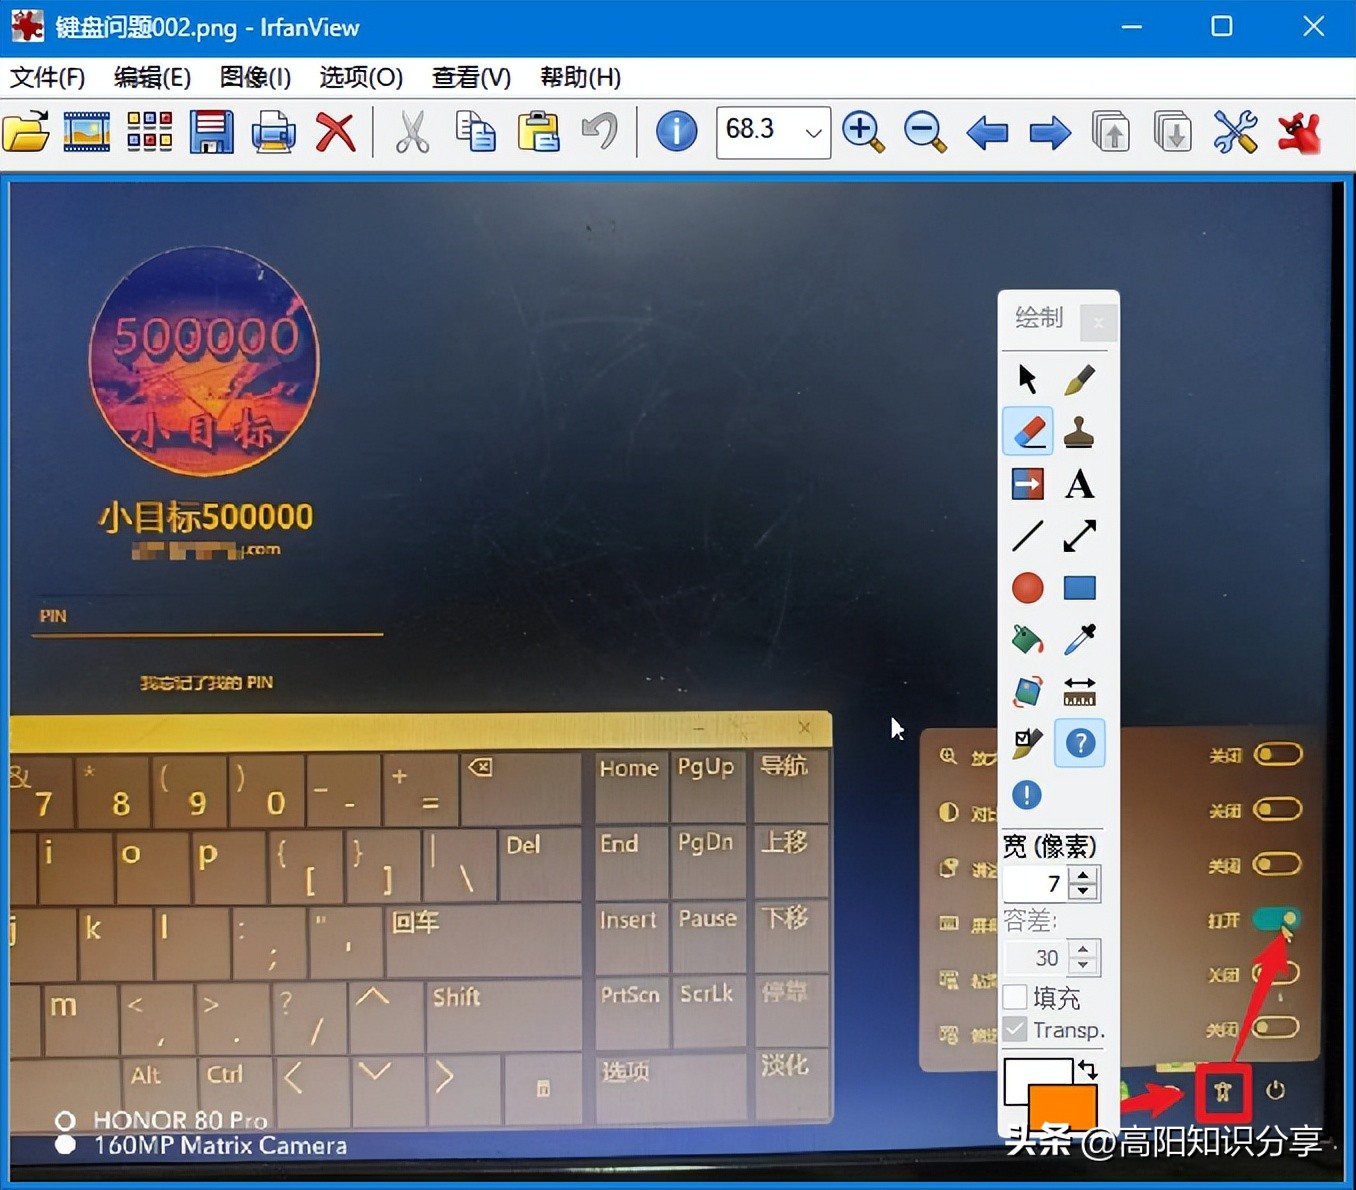Select the paint brush tool
Viewport: 1356px width, 1190px height.
click(1079, 379)
